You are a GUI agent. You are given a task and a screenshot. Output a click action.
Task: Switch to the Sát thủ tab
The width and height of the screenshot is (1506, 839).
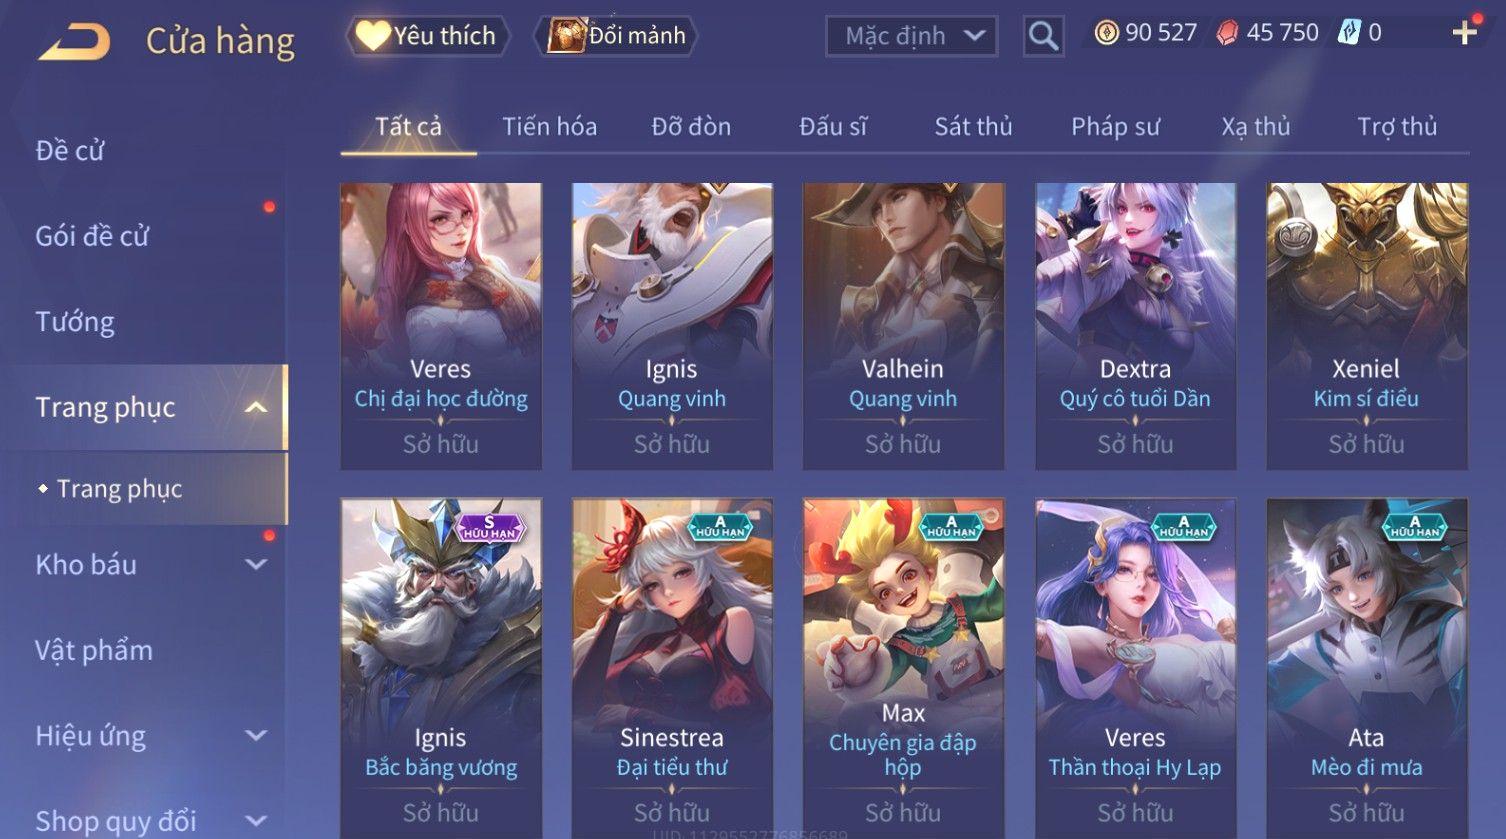[973, 127]
